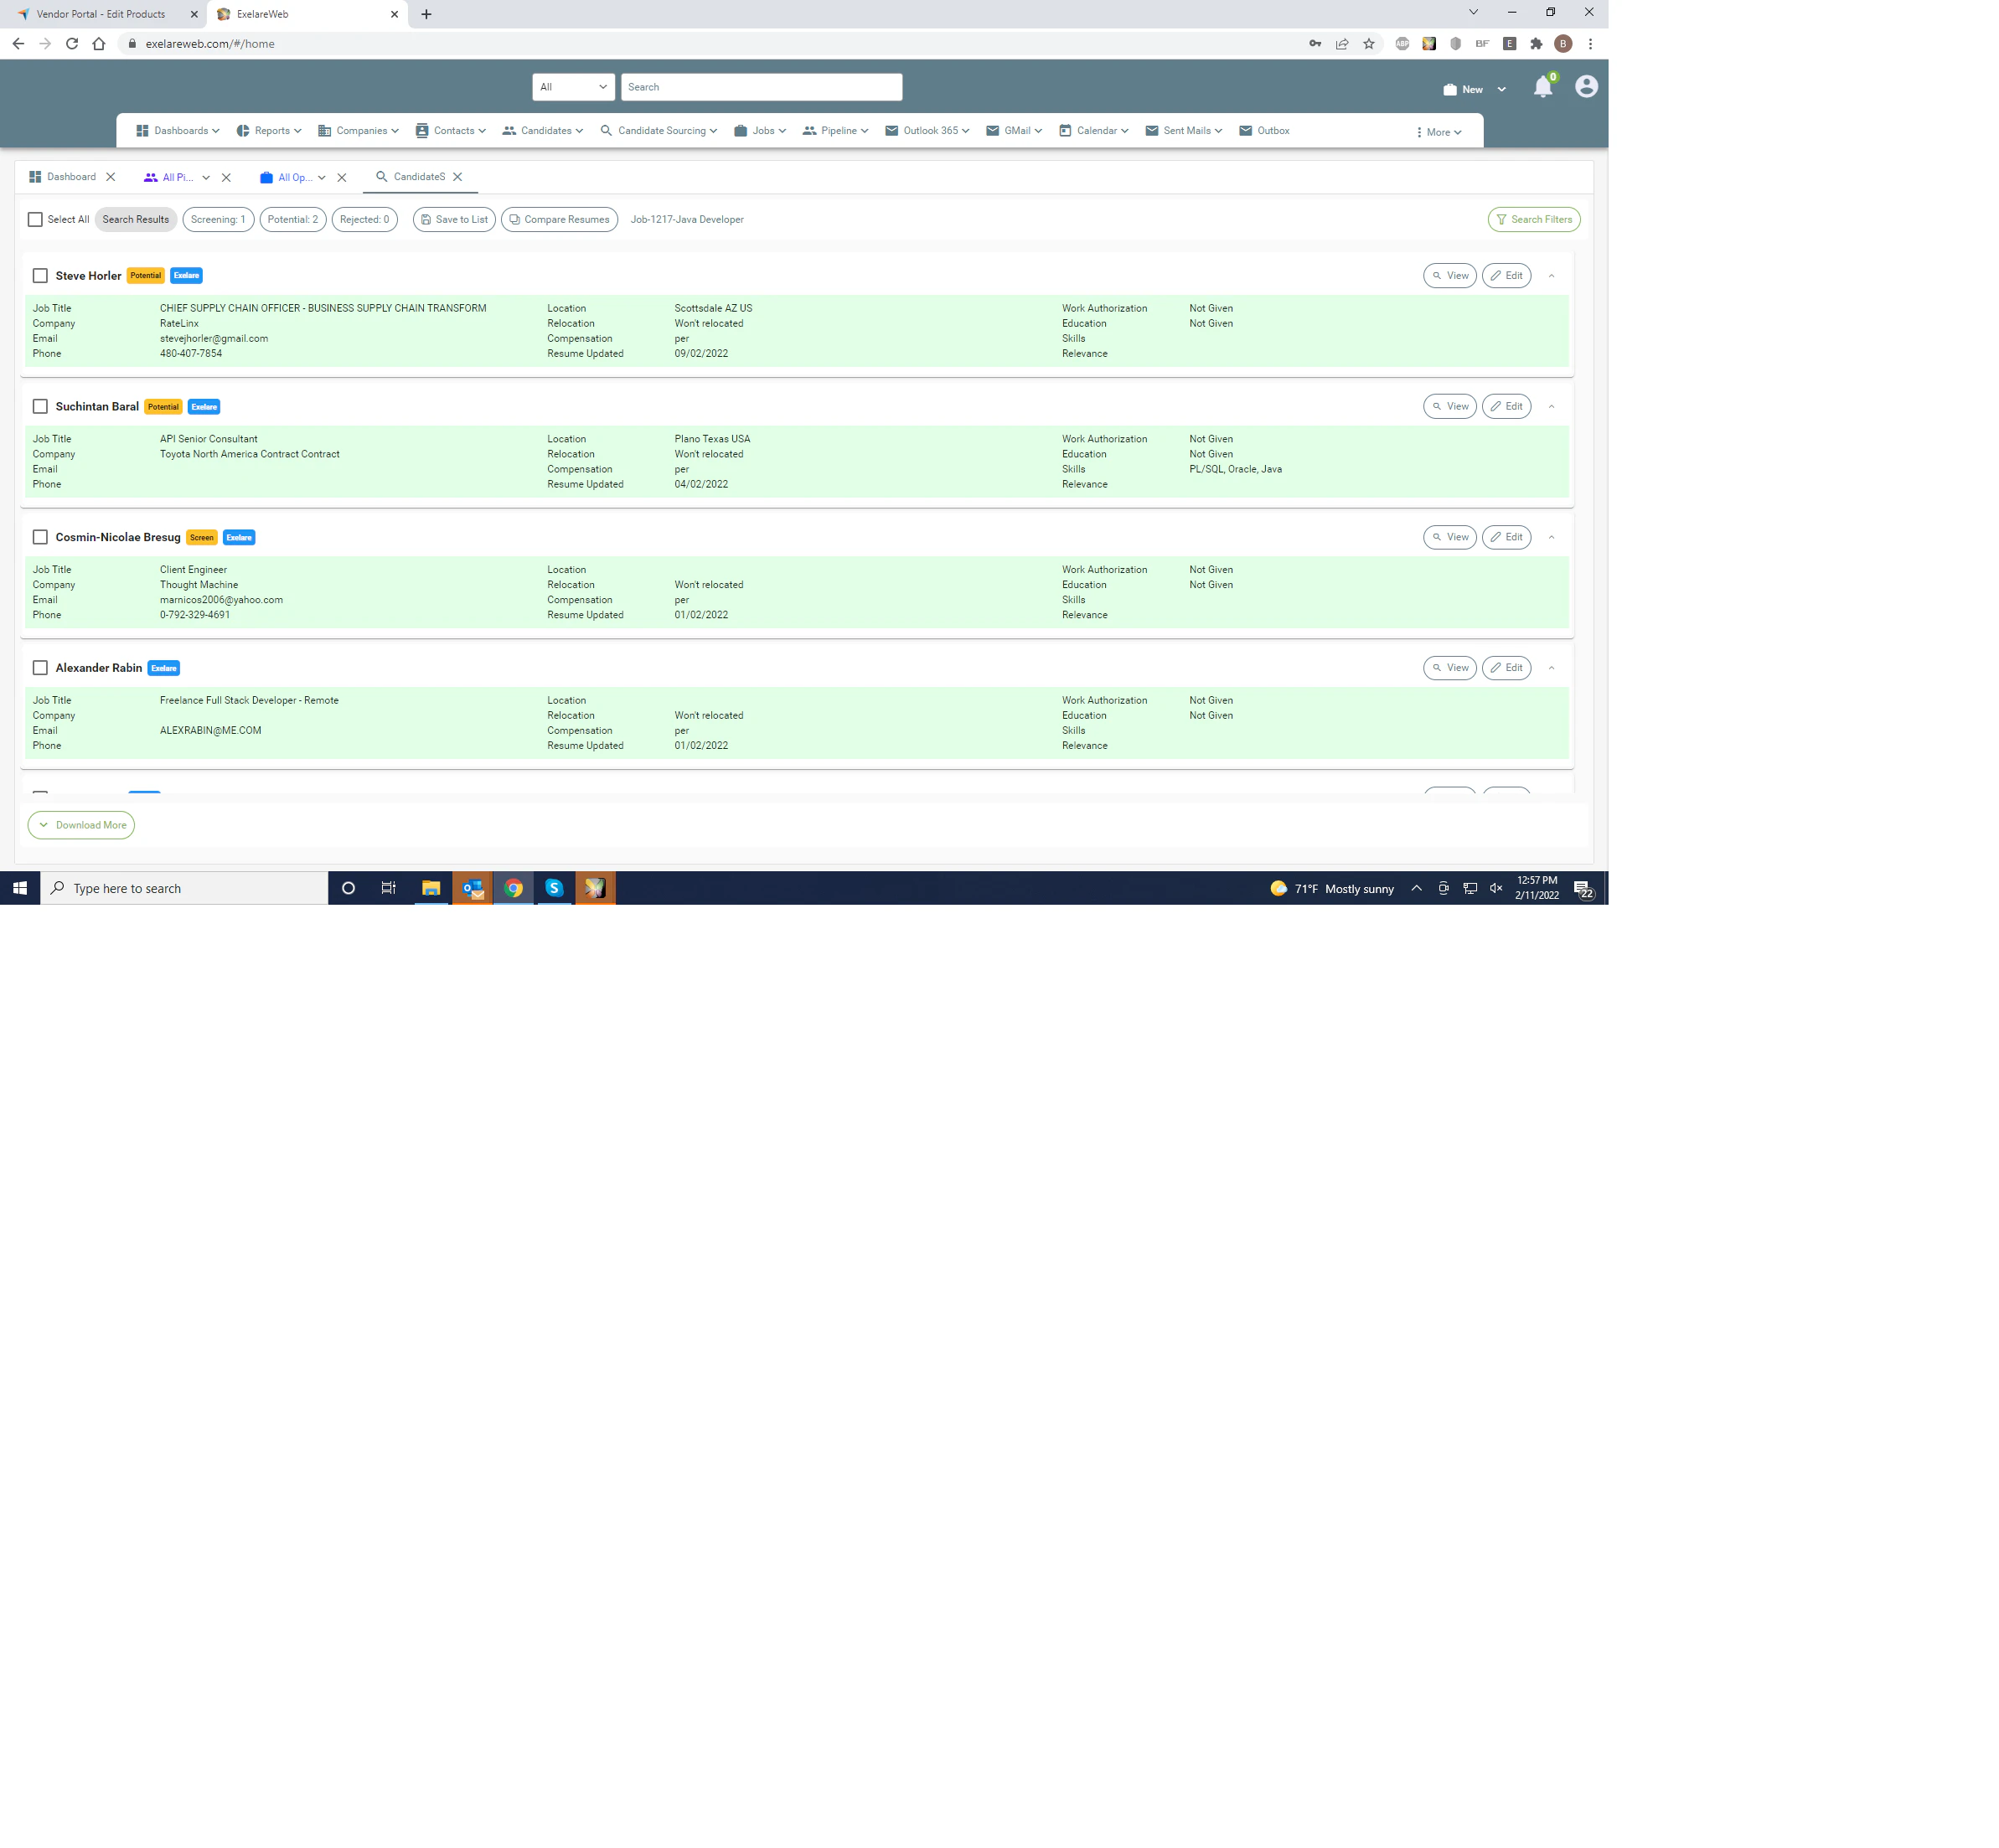Viewport: 1999px width, 1848px height.
Task: Expand the New button dropdown
Action: point(1500,89)
